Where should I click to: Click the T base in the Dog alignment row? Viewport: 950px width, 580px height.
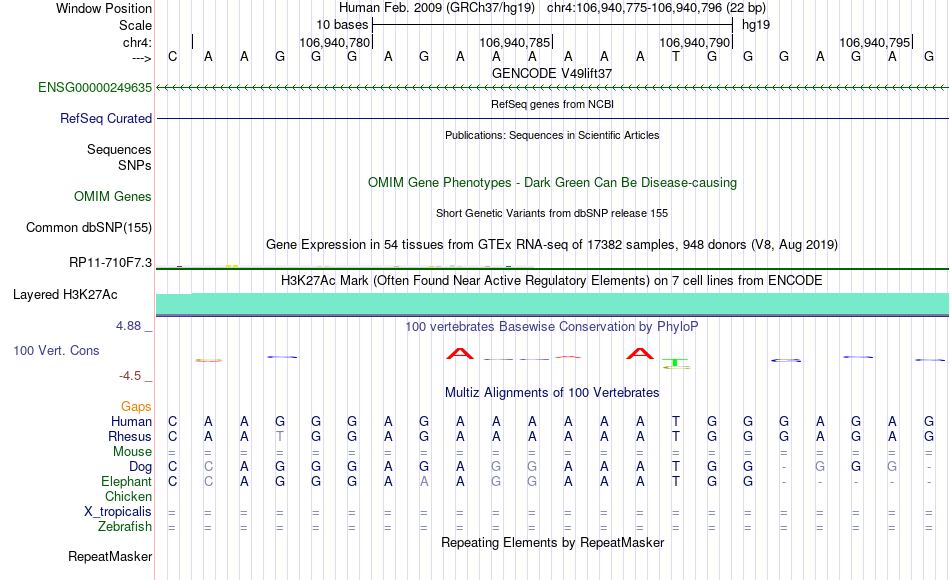pyautogui.click(x=676, y=467)
